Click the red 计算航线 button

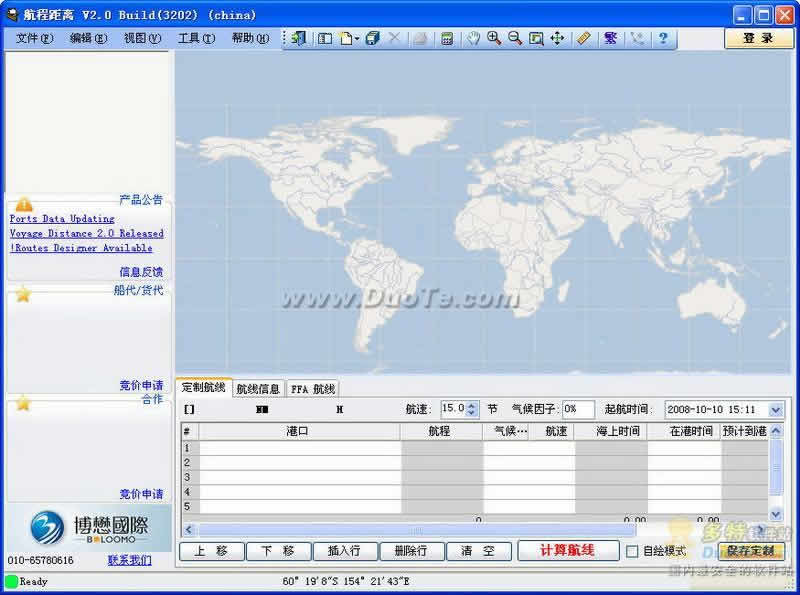(567, 550)
